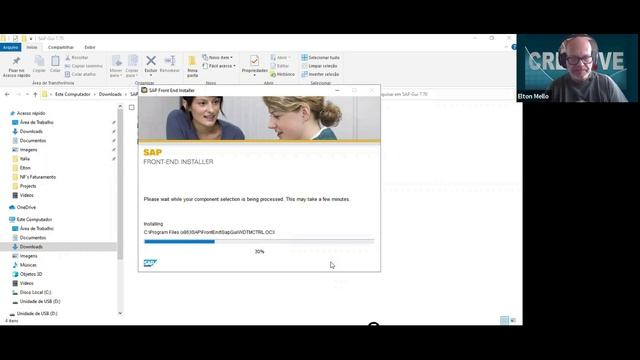Screen dimensions: 640x360
Task: Switch to details view icon in the status bar
Action: click(504, 320)
